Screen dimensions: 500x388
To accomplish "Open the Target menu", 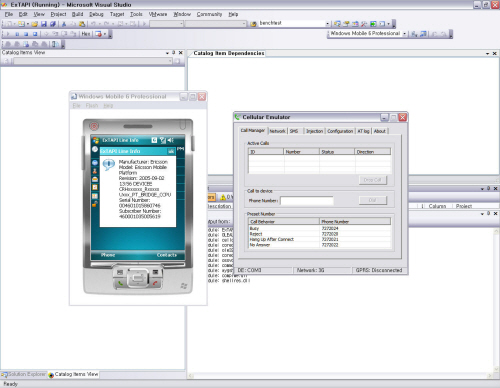I will [117, 14].
